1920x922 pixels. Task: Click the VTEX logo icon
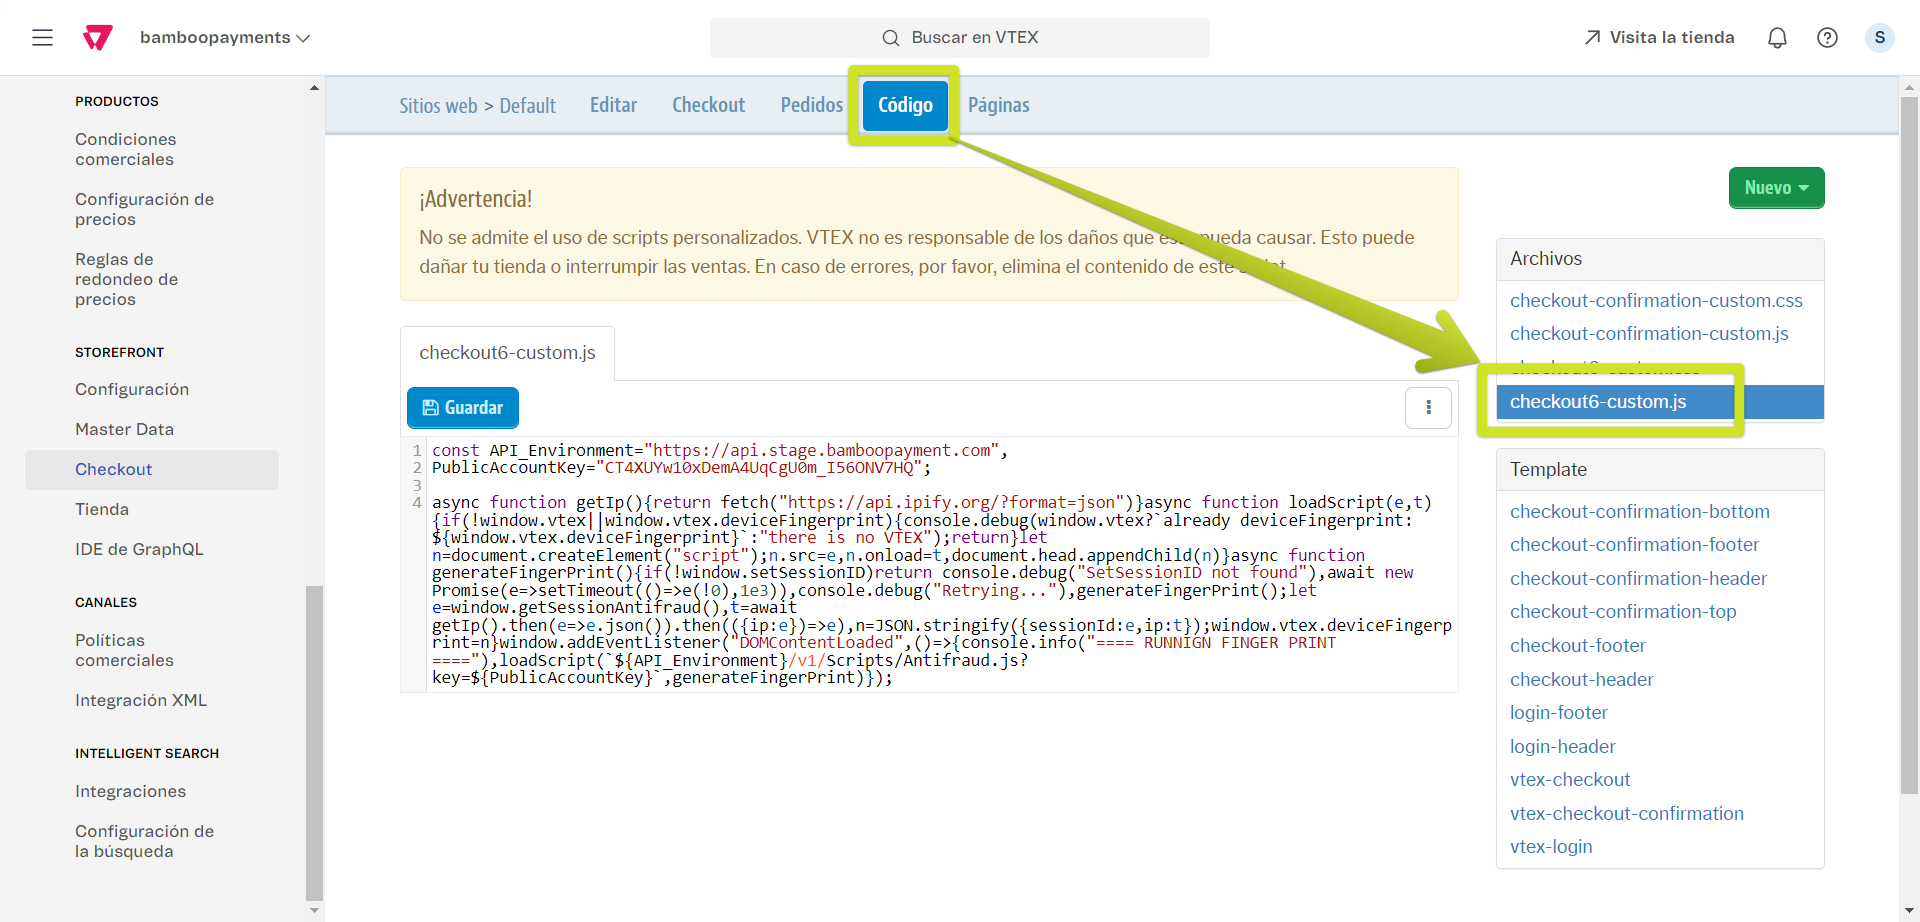(97, 38)
